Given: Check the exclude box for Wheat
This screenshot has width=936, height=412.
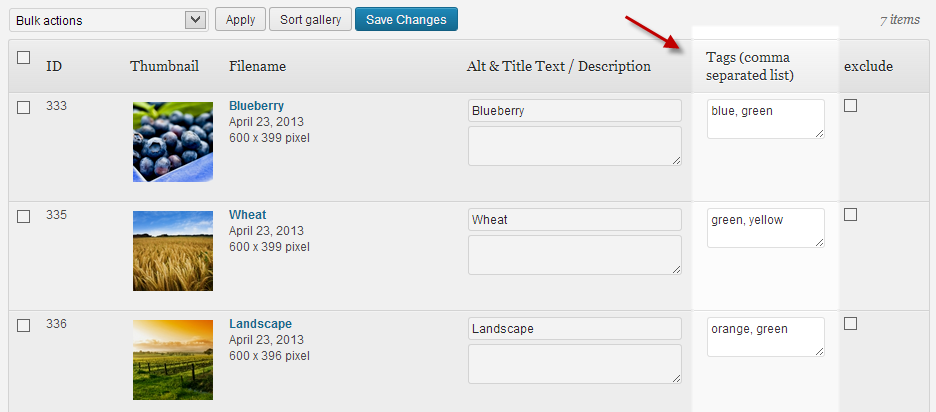Looking at the screenshot, I should (851, 214).
